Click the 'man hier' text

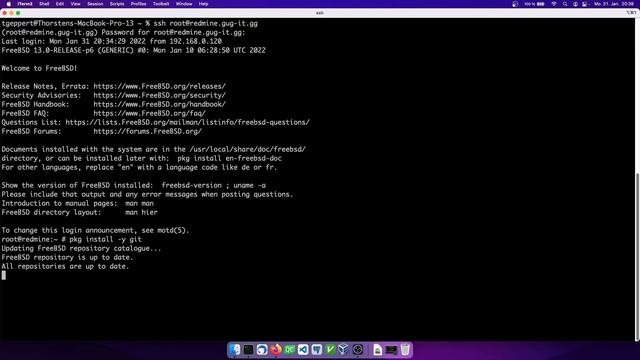click(141, 212)
